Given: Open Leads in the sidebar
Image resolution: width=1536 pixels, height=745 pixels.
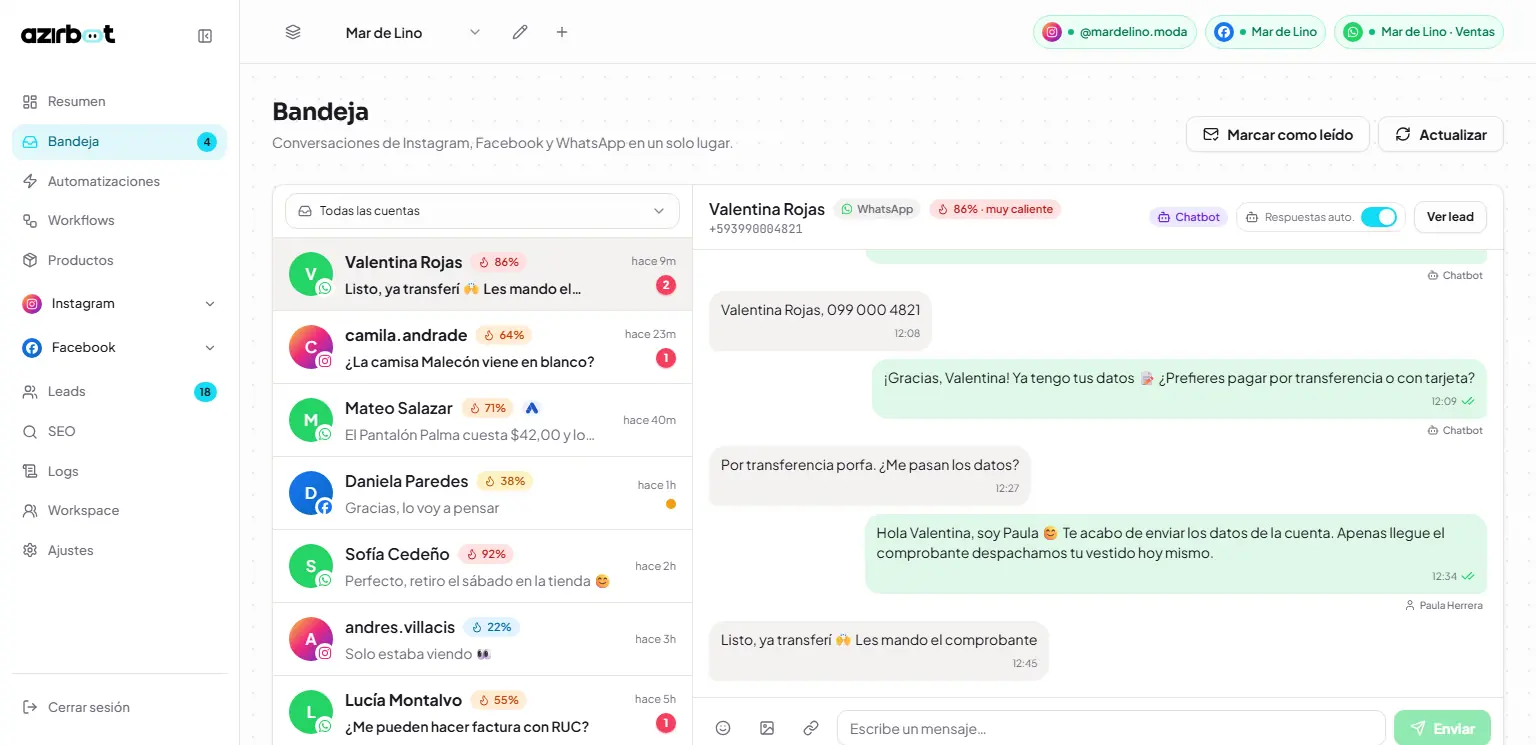Looking at the screenshot, I should pyautogui.click(x=120, y=391).
